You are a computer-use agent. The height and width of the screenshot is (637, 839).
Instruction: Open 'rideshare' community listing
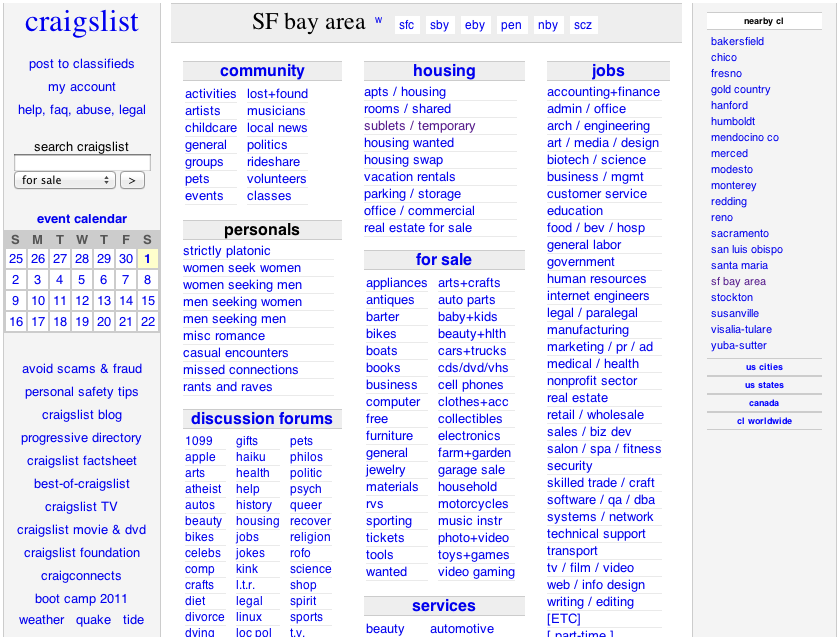273,162
